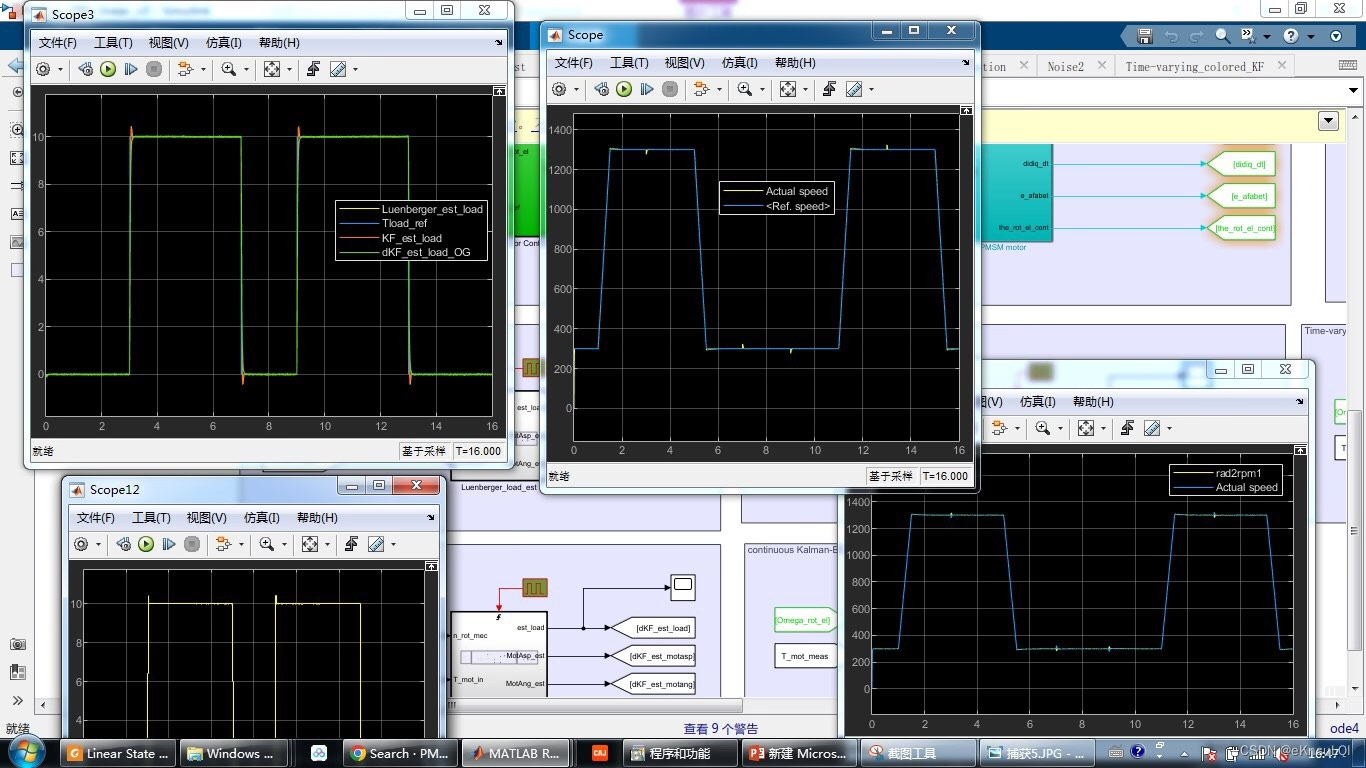Select the [e_afabet] Goto block
Viewport: 1366px width, 768px height.
coord(1242,196)
